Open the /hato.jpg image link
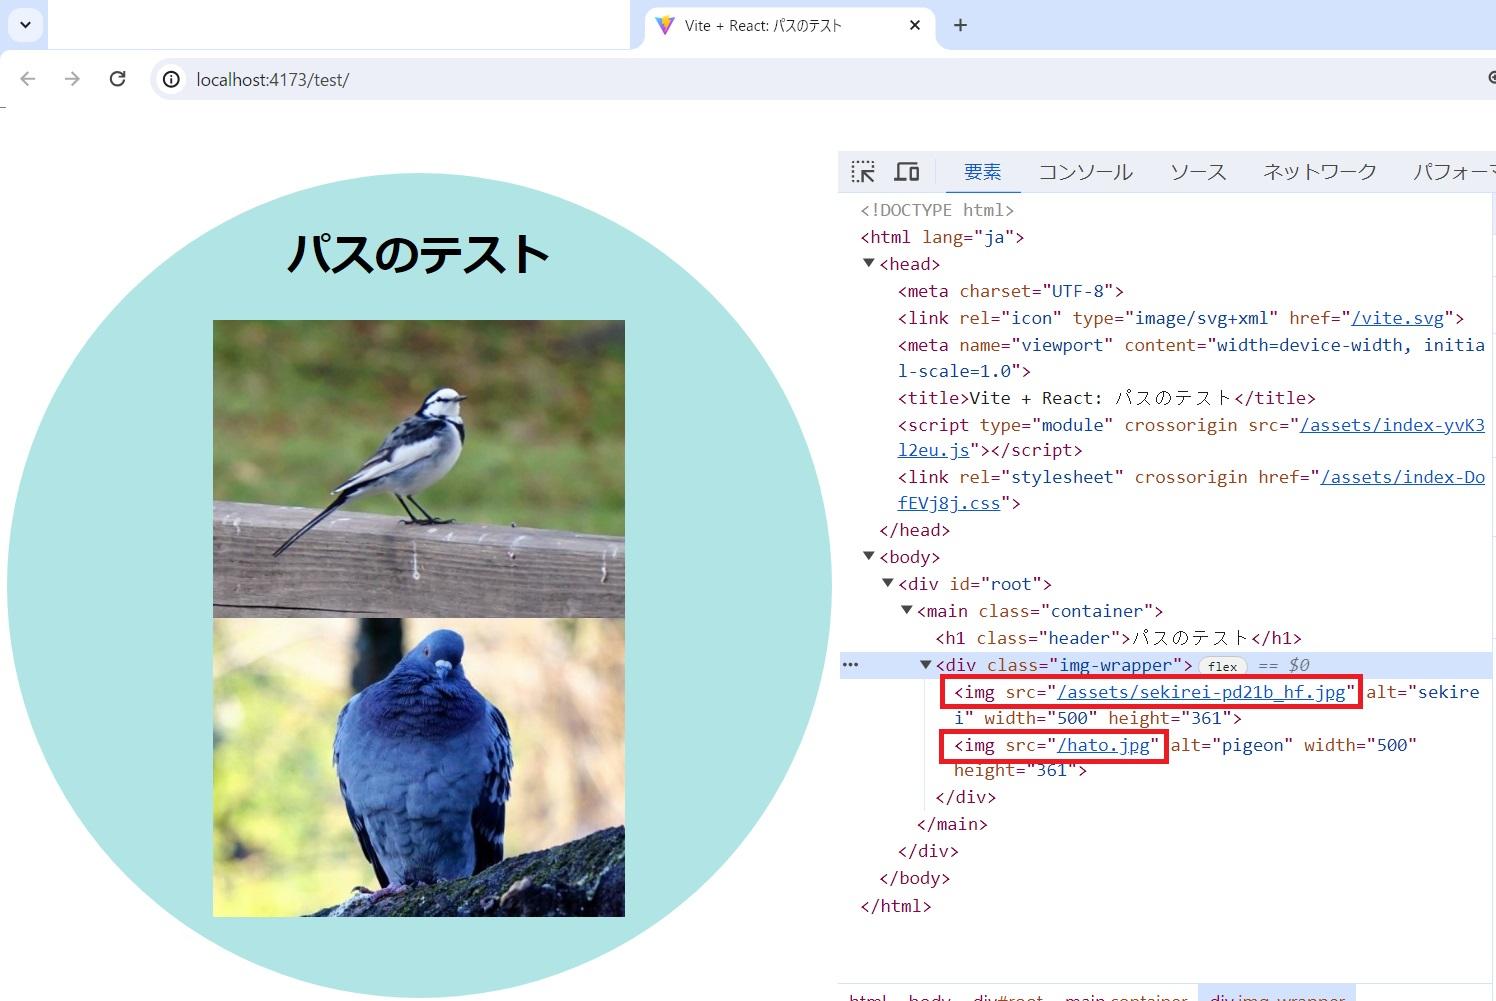This screenshot has width=1496, height=1001. click(x=1104, y=745)
